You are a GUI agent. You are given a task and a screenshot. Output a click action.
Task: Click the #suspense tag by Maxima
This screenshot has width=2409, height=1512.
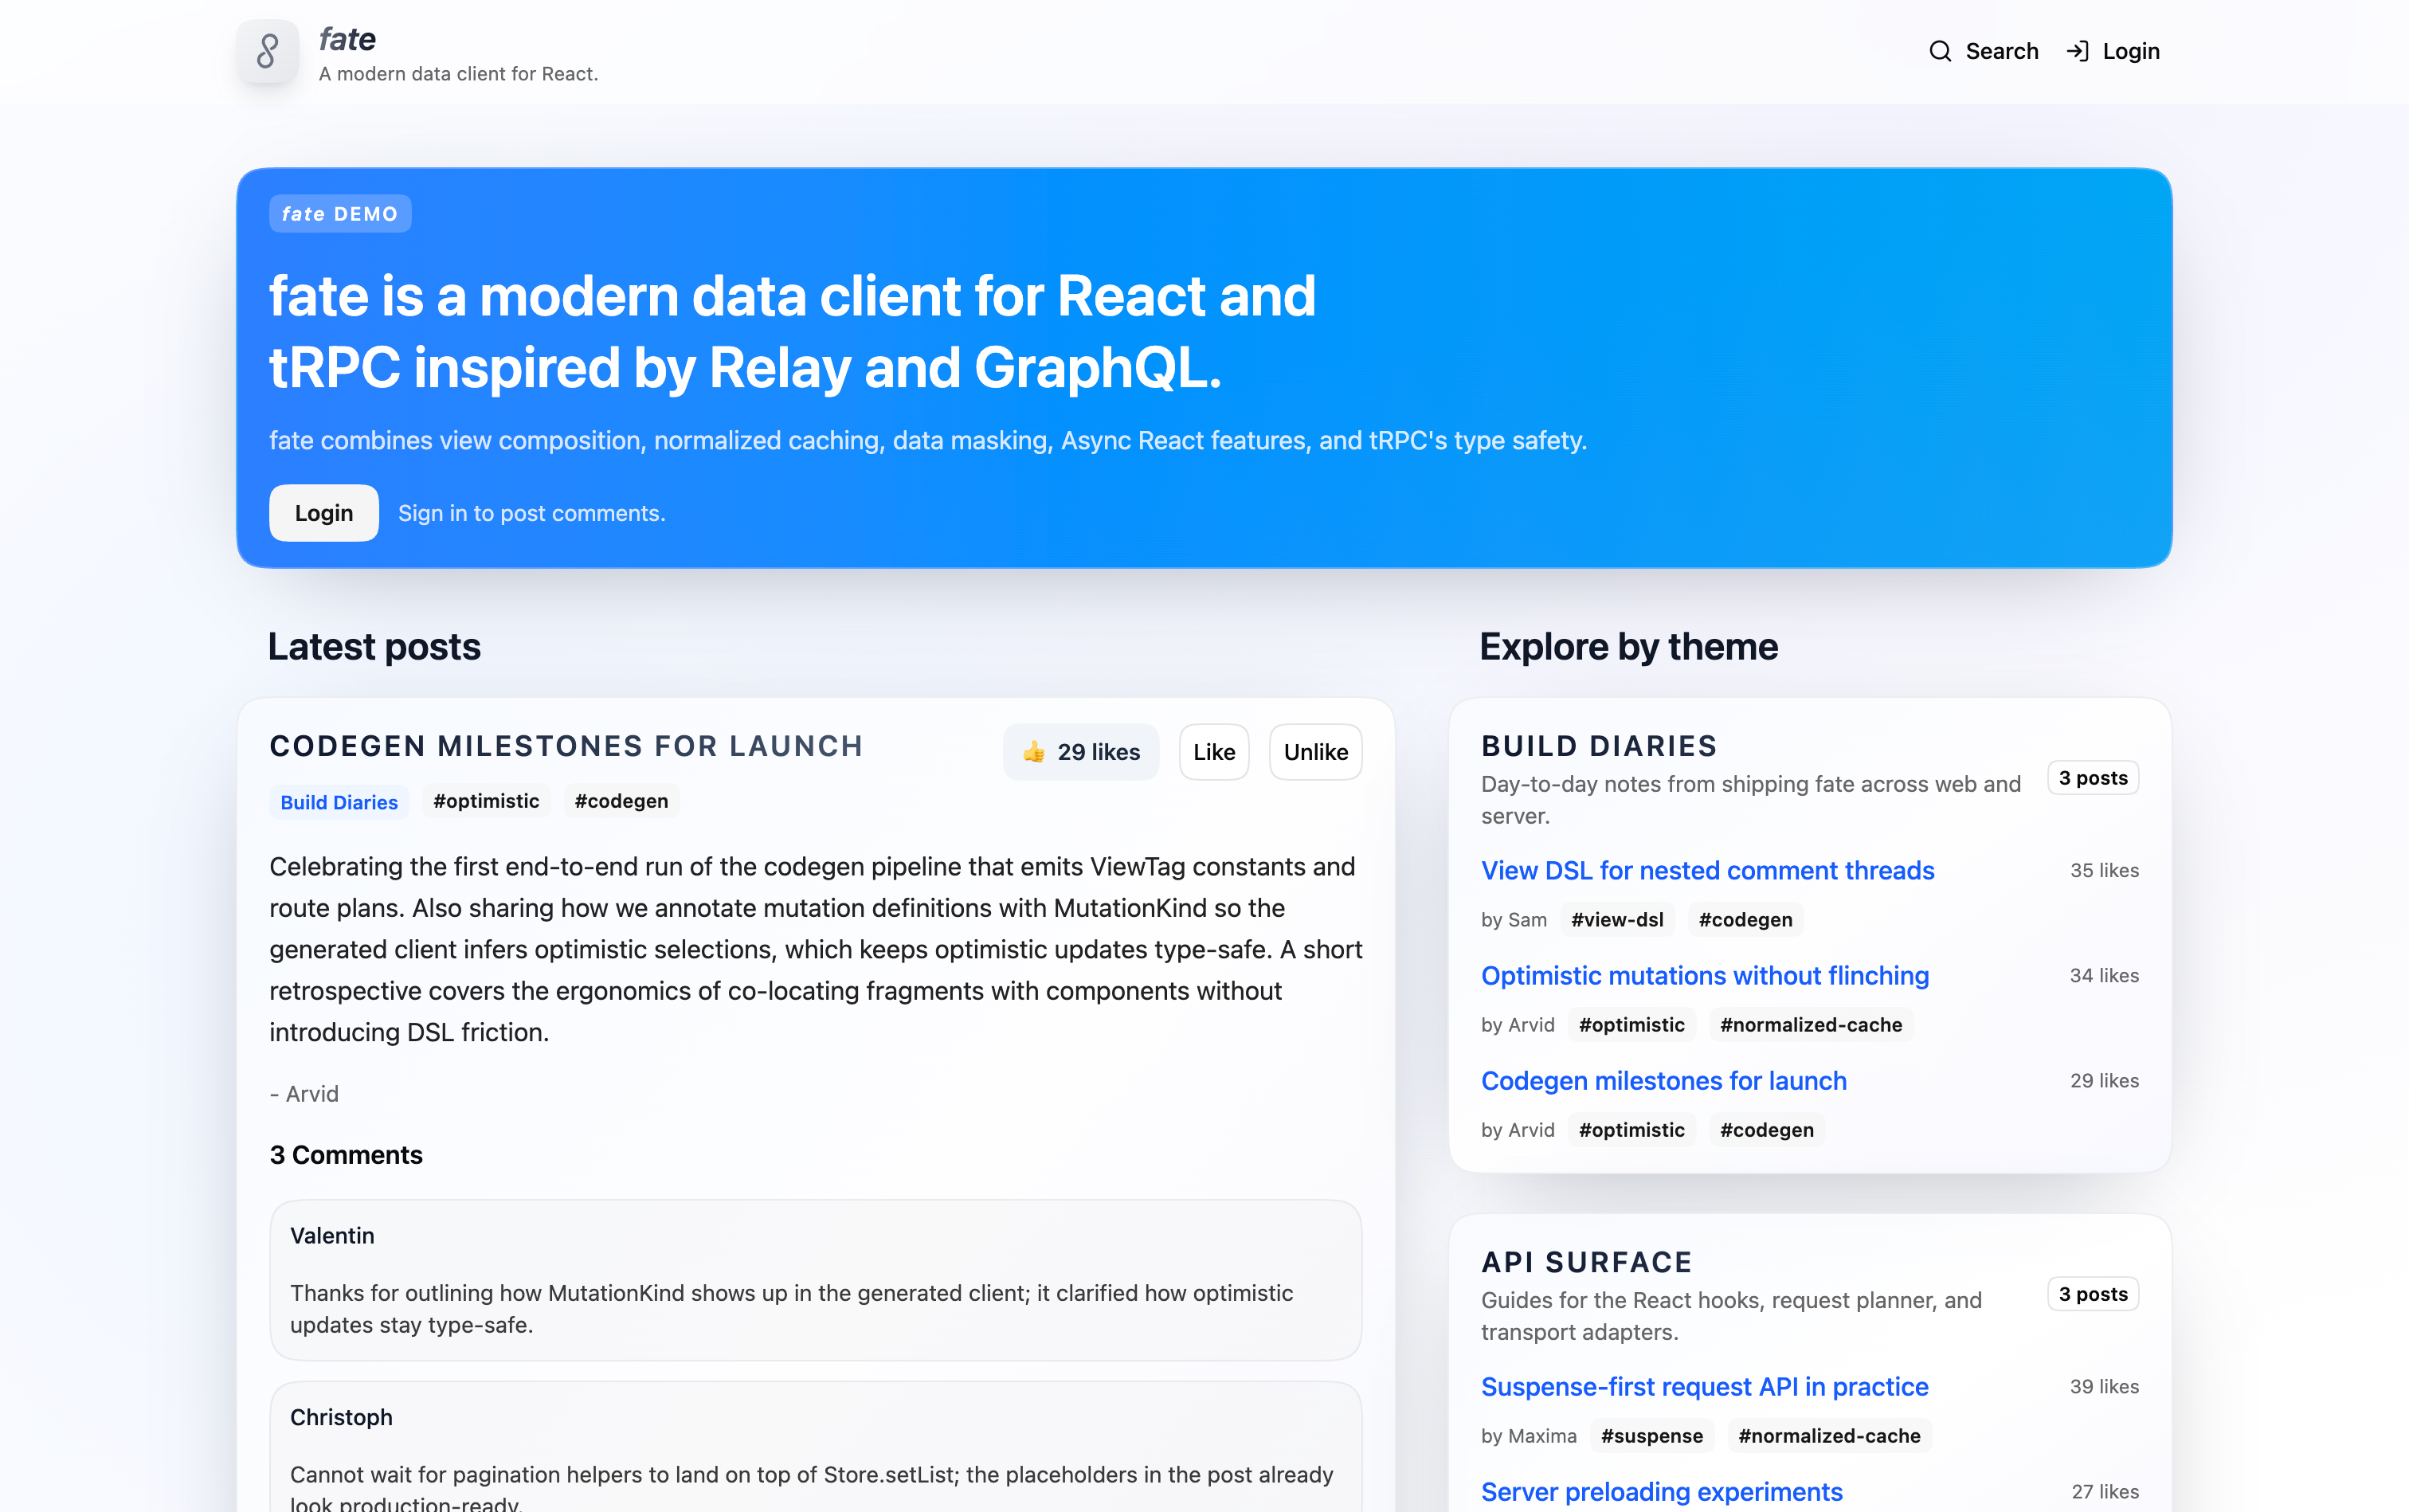point(1651,1435)
